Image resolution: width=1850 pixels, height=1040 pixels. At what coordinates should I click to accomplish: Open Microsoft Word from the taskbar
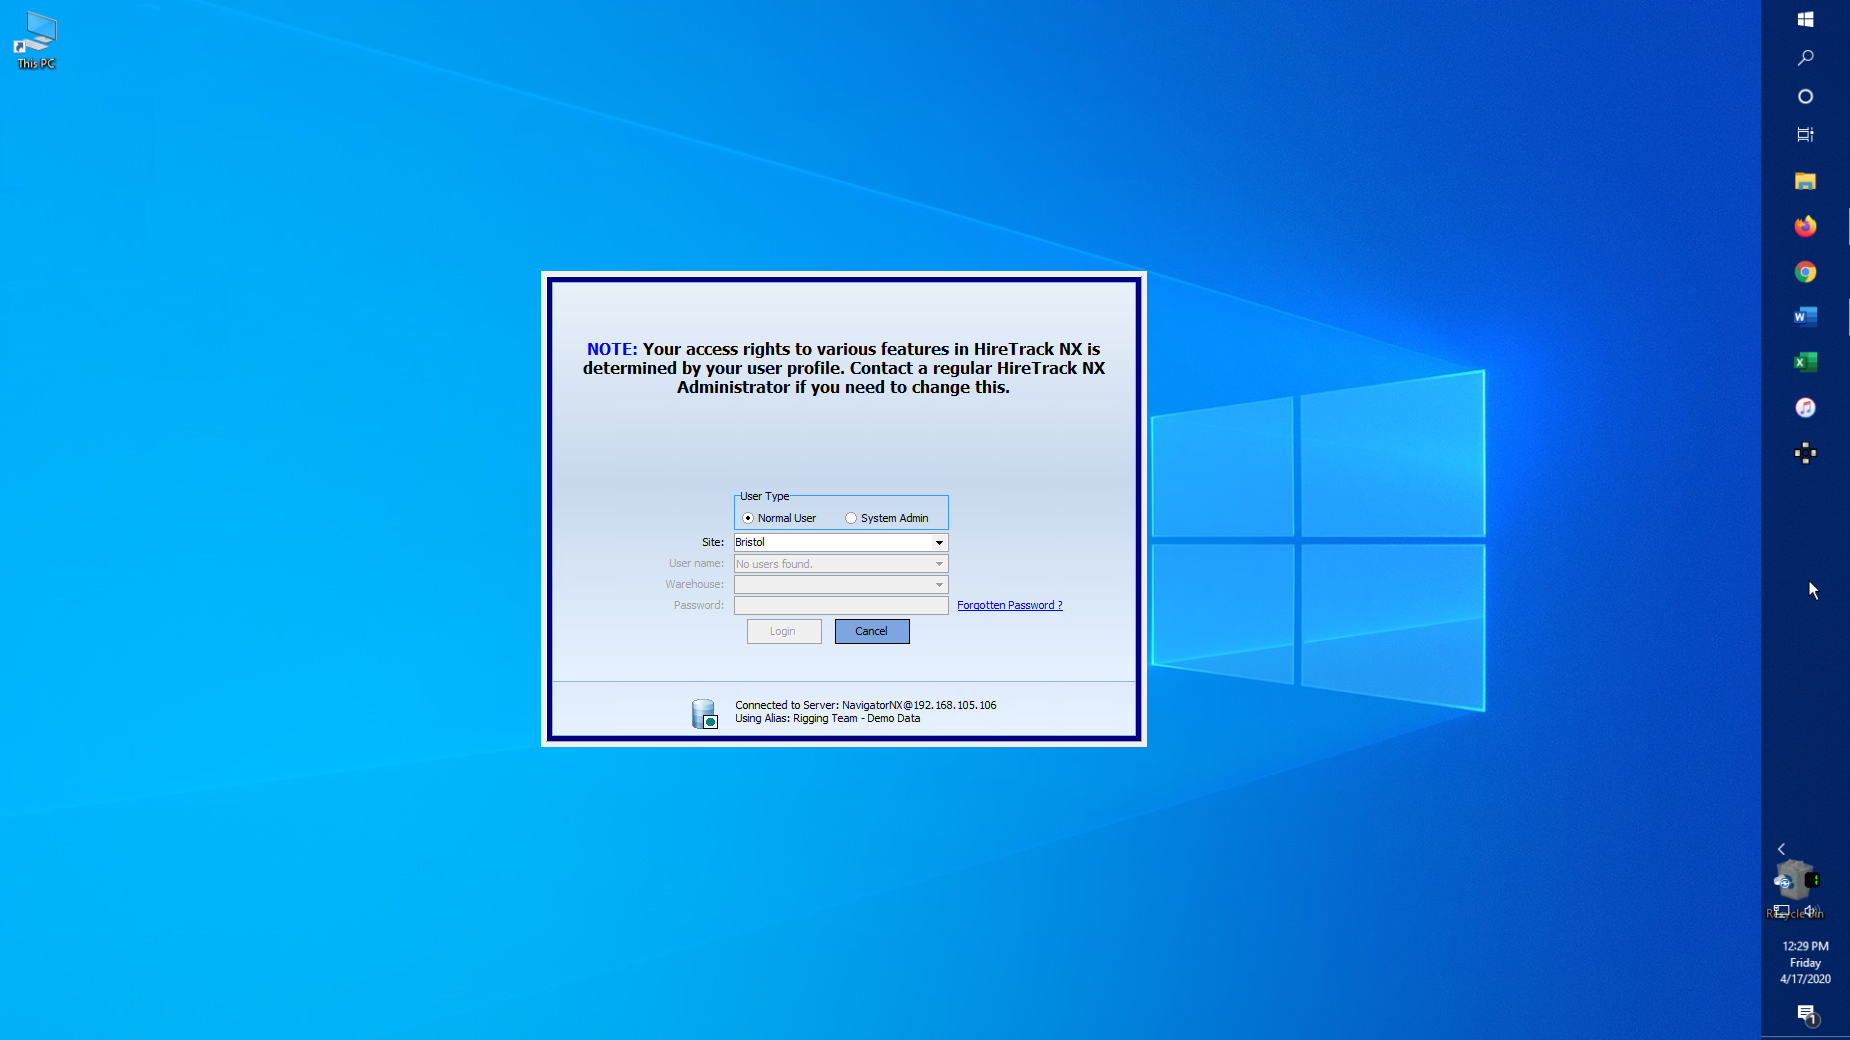pos(1805,317)
